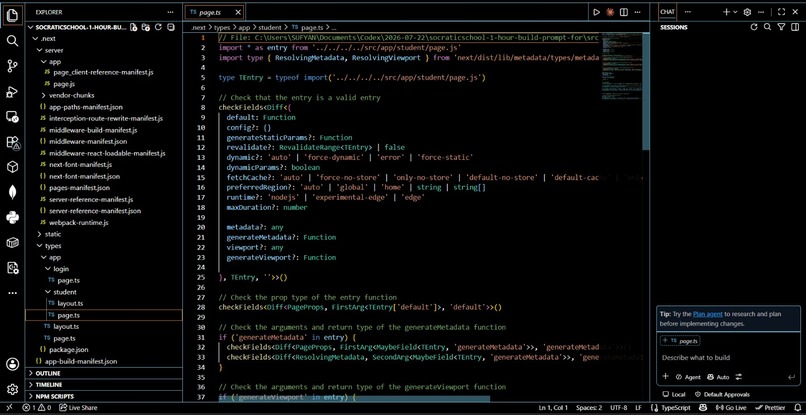Screen dimensions: 806x415
Task: Expand the TIMELINE section
Action: (104, 385)
